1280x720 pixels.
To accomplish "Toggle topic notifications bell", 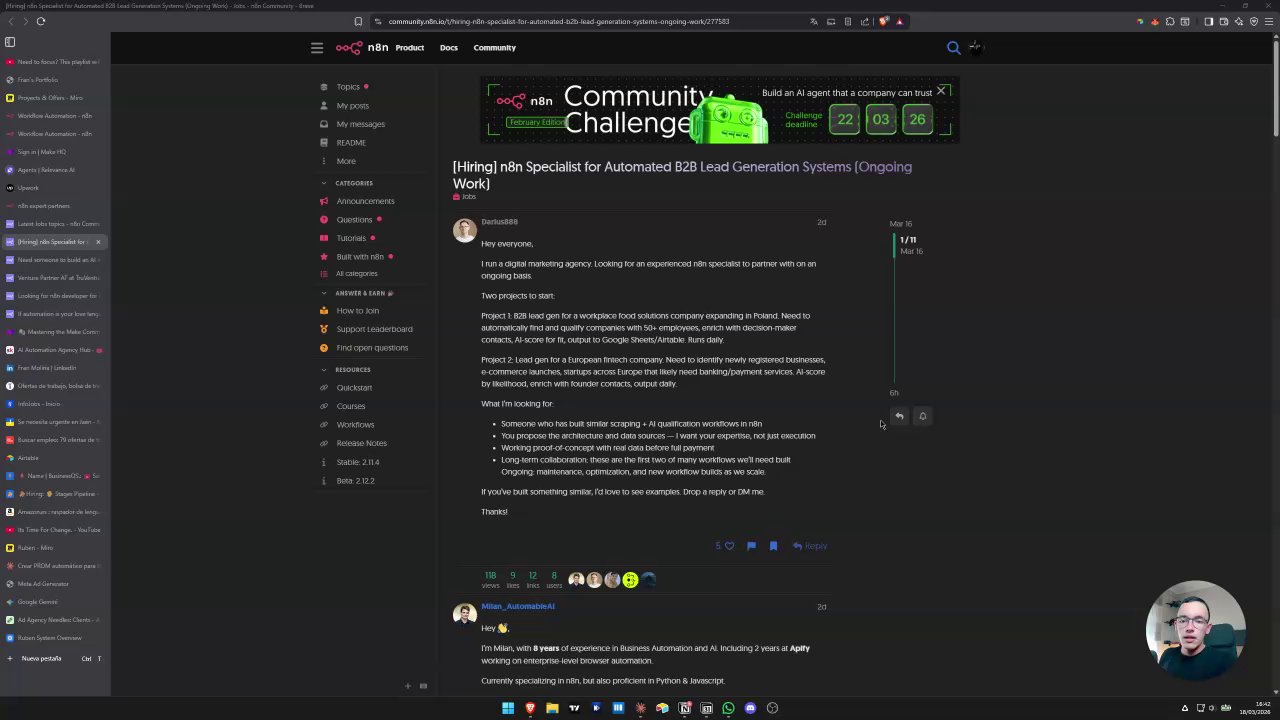I will [923, 416].
